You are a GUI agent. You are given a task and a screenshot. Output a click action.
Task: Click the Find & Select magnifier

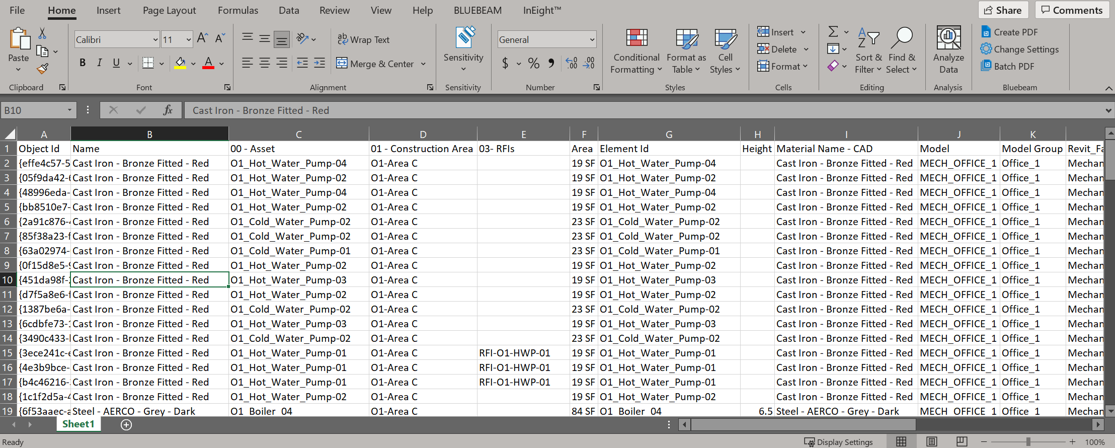(901, 40)
